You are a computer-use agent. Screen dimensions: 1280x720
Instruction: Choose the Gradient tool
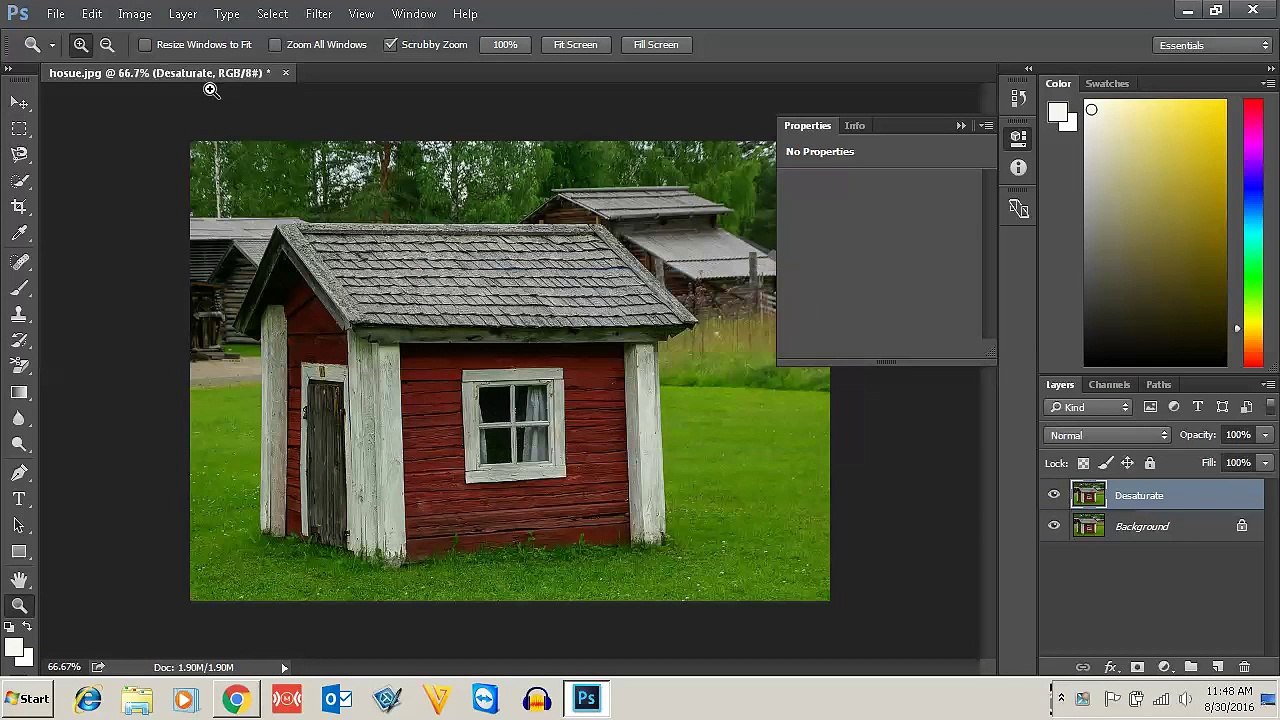pyautogui.click(x=19, y=393)
